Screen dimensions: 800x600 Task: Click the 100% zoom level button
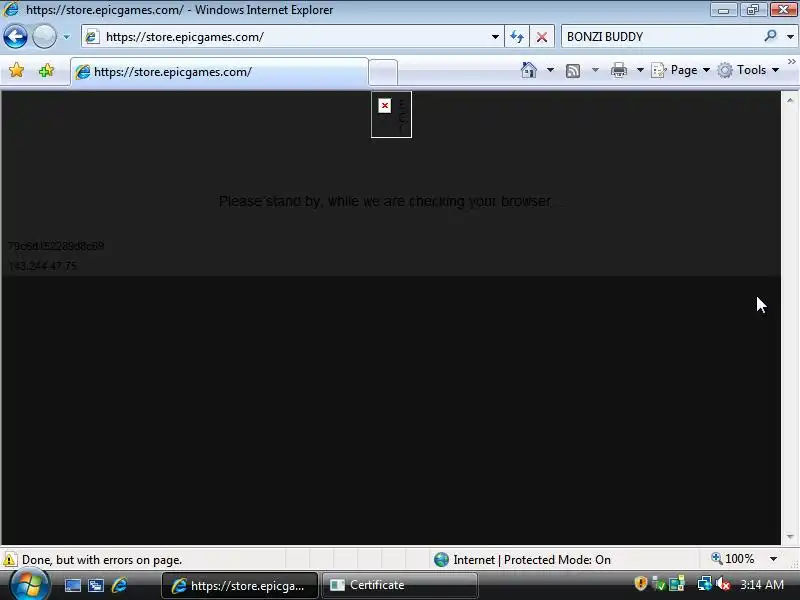click(x=733, y=559)
